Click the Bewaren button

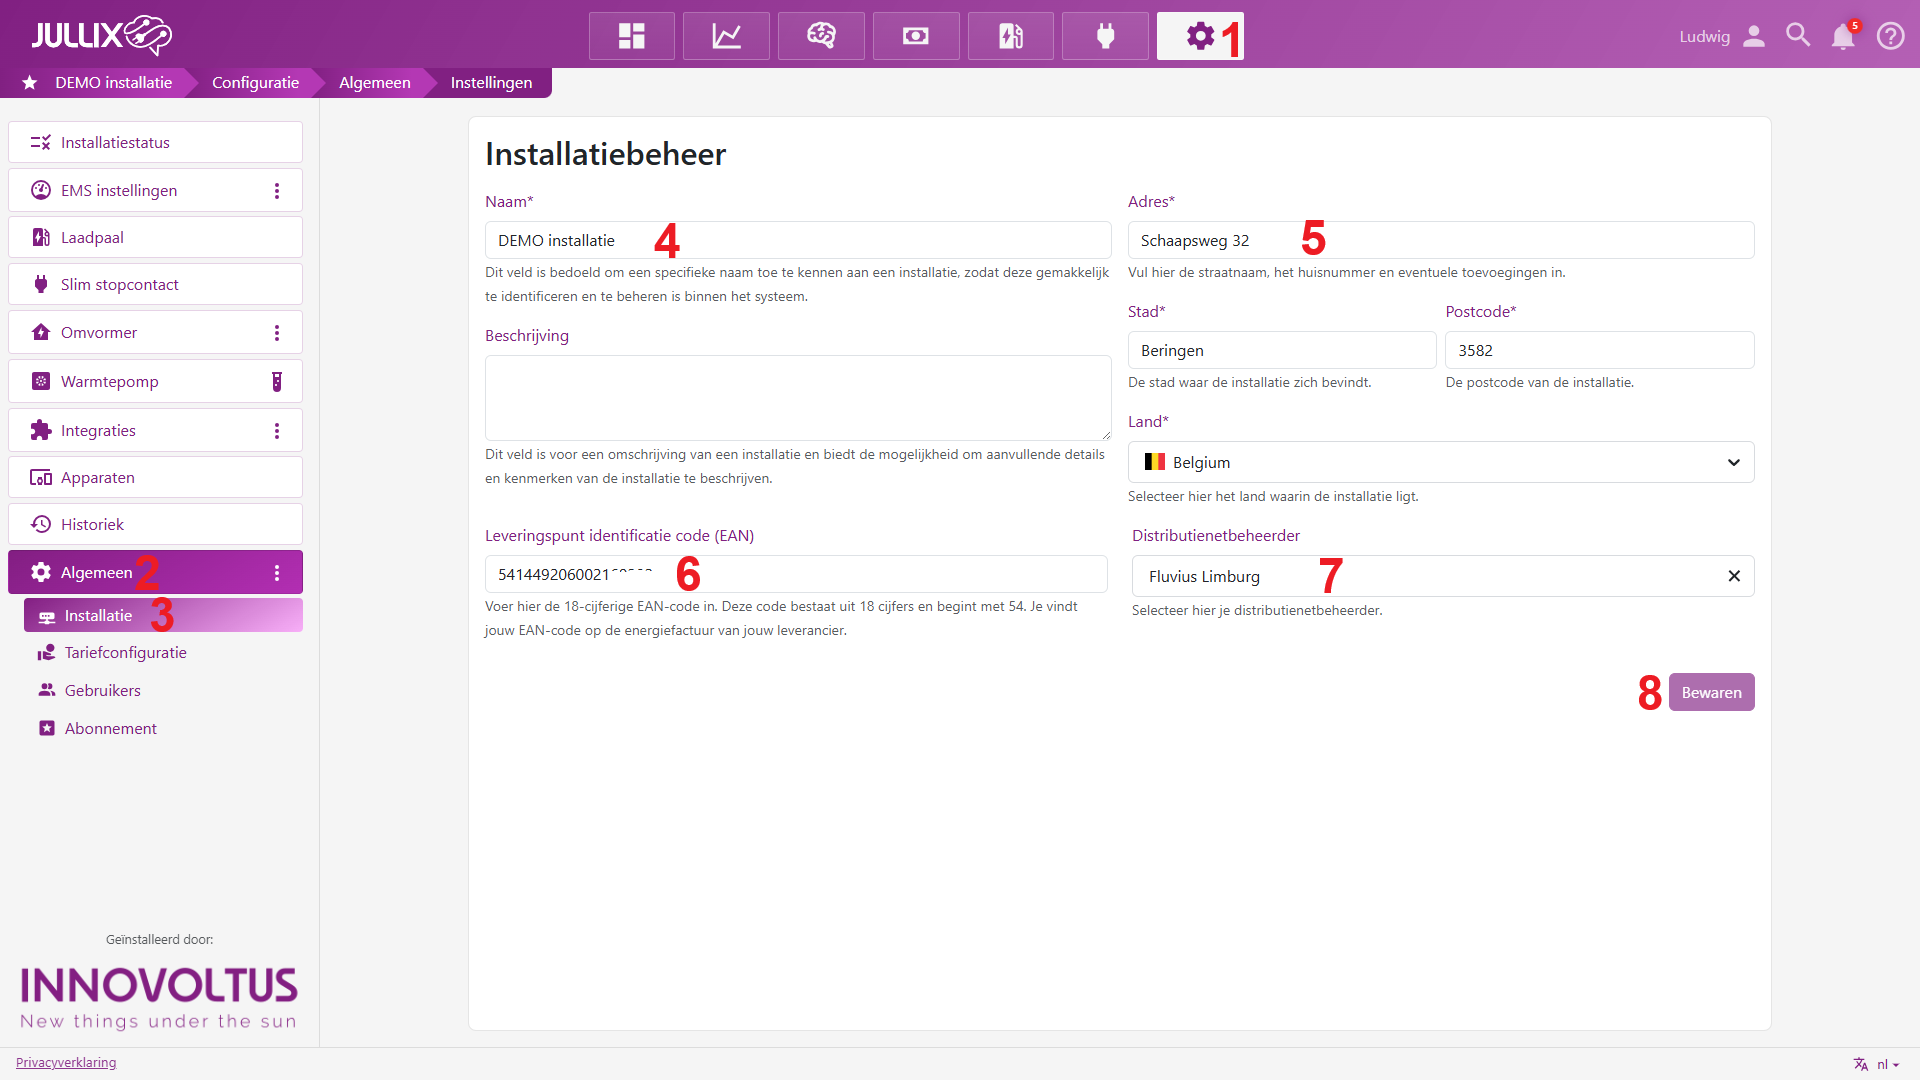1711,692
